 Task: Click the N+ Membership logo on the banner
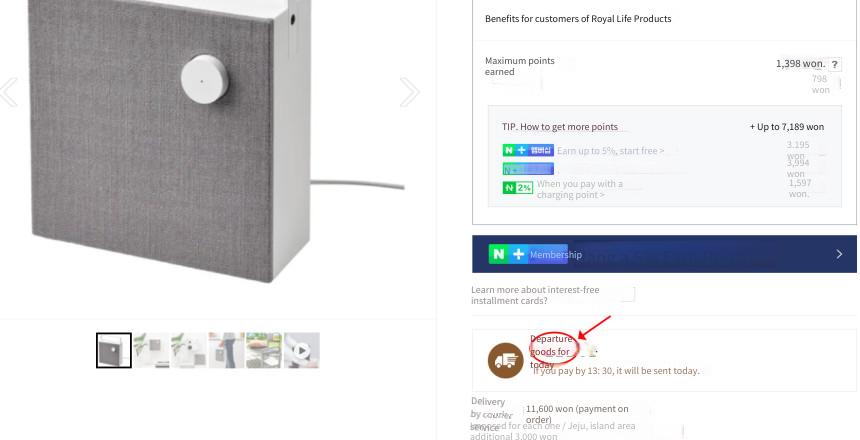[528, 255]
